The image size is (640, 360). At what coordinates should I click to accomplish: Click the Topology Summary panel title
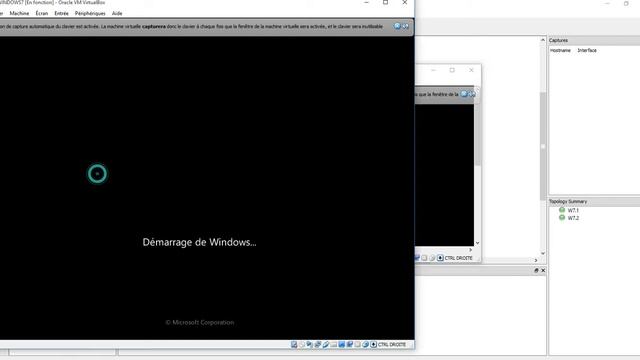[568, 201]
